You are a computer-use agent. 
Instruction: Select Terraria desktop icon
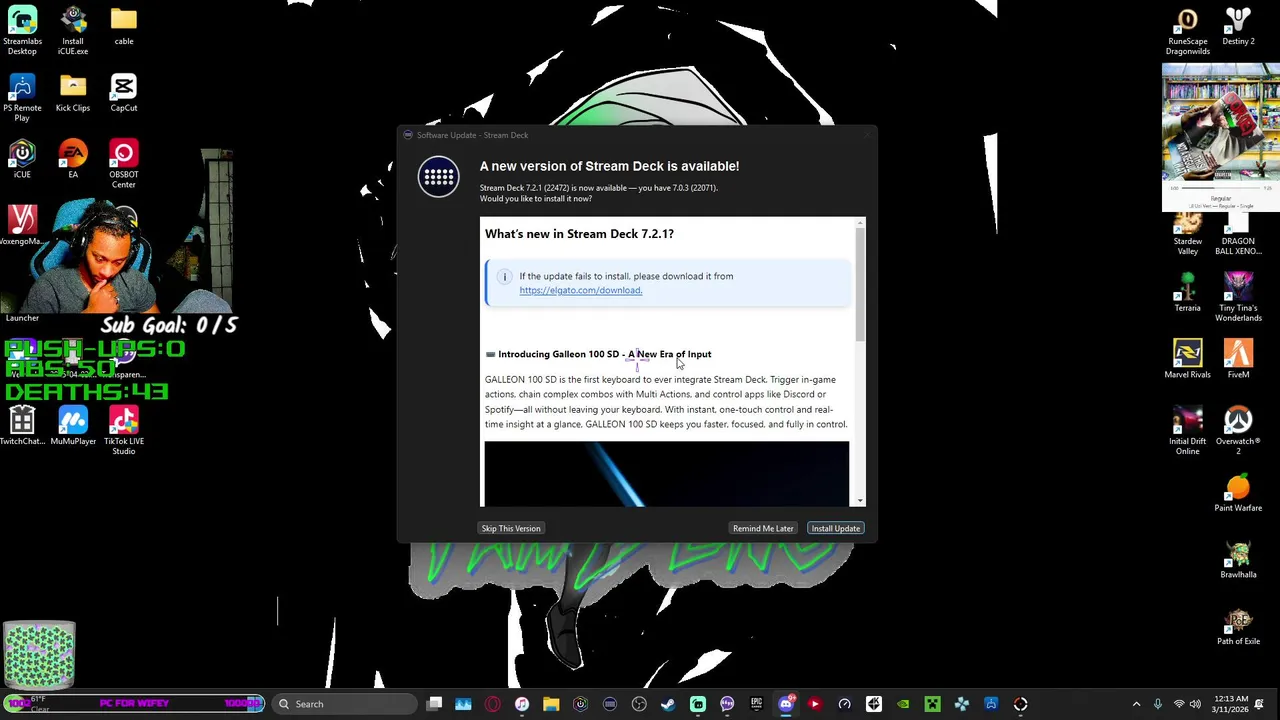point(1187,292)
